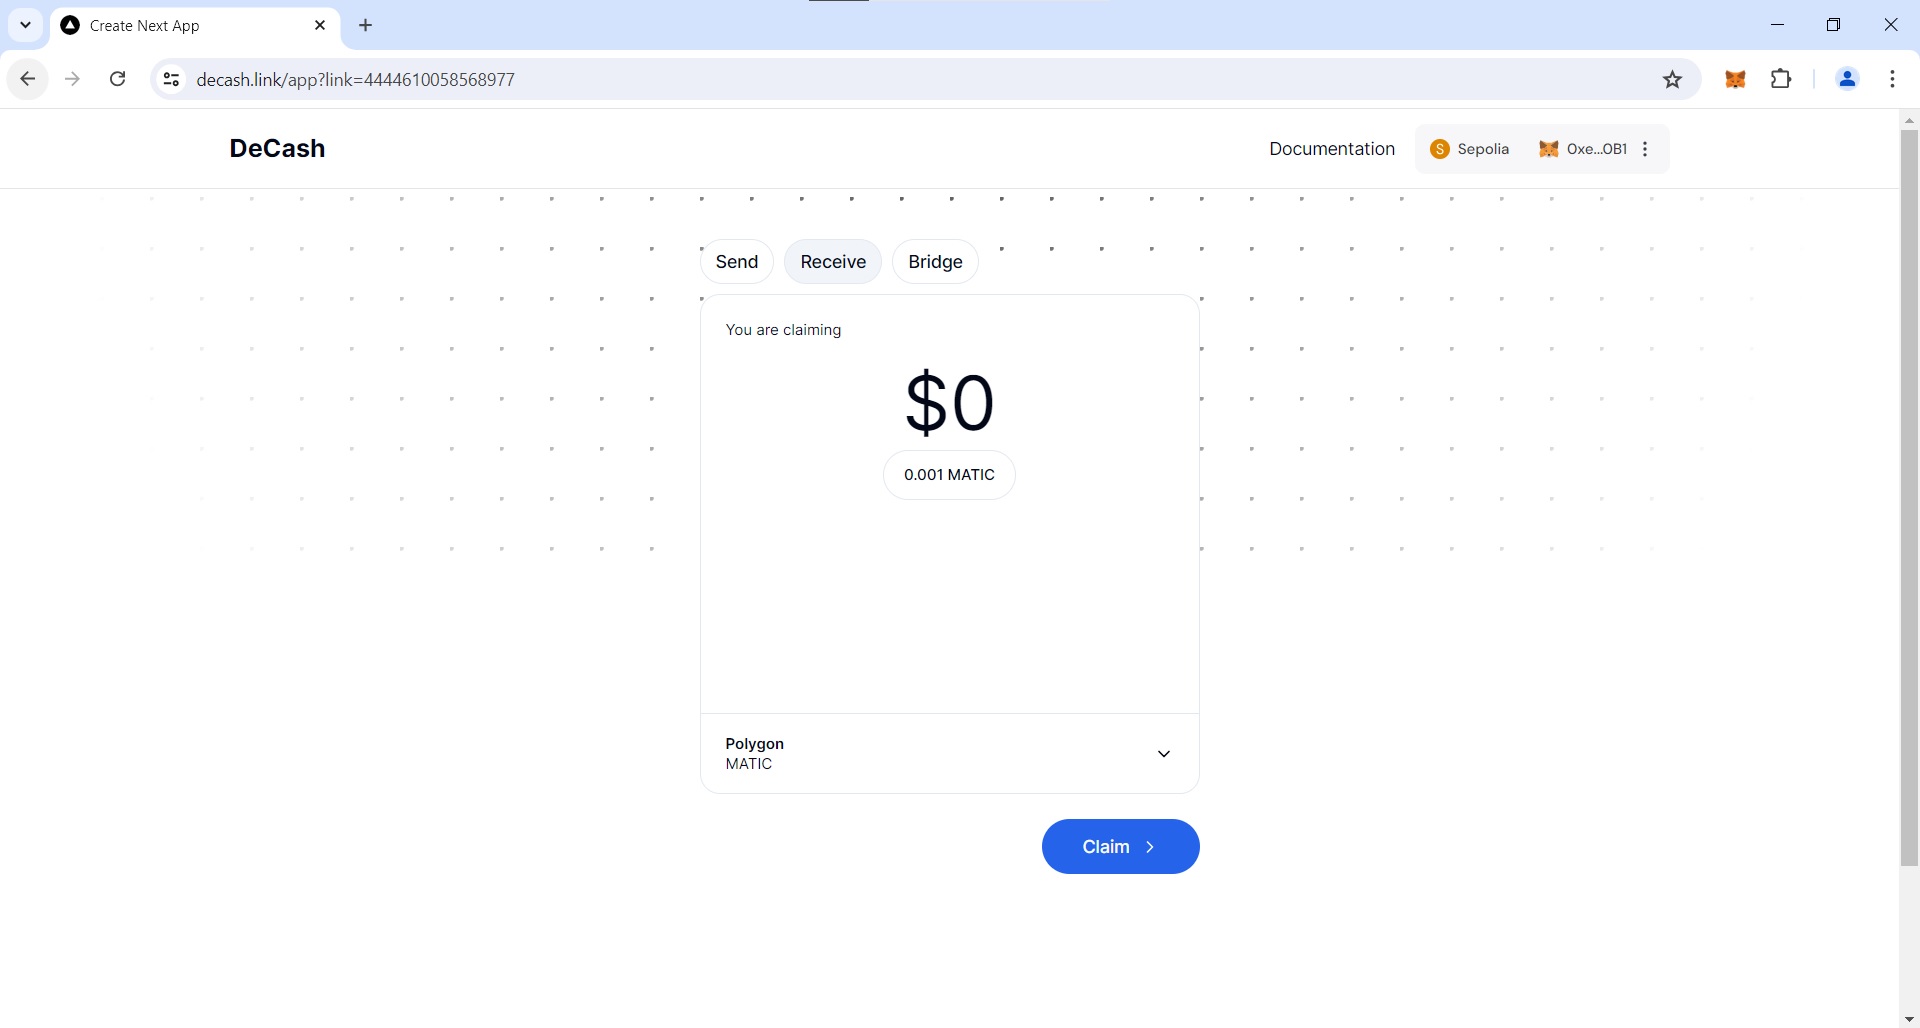This screenshot has height=1028, width=1920.
Task: Open the browser Extensions puzzle icon
Action: pyautogui.click(x=1781, y=79)
